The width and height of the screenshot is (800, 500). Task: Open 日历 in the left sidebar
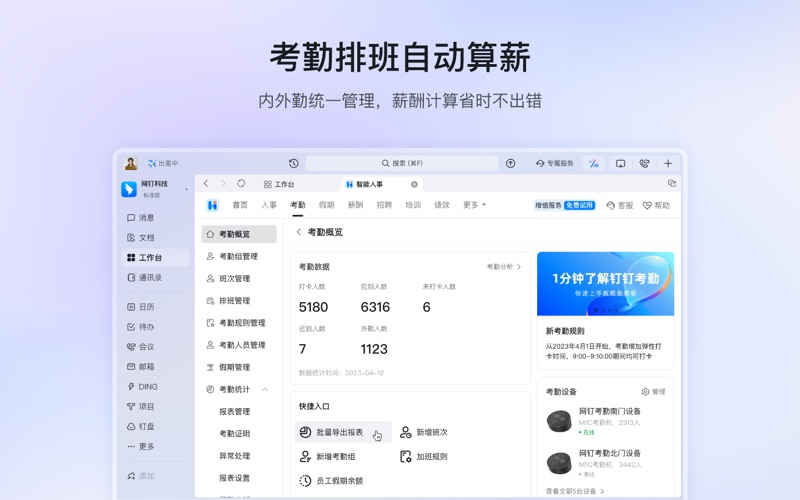[x=155, y=307]
